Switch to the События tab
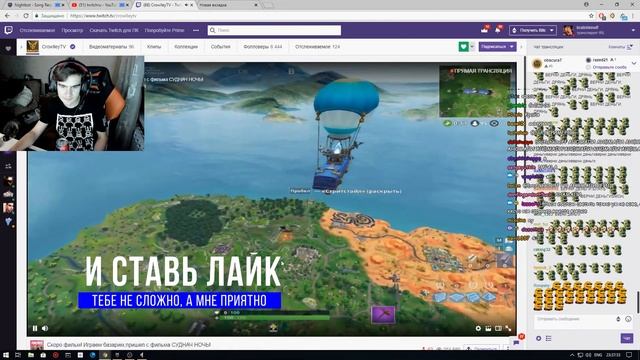The width and height of the screenshot is (640, 360). (x=220, y=47)
